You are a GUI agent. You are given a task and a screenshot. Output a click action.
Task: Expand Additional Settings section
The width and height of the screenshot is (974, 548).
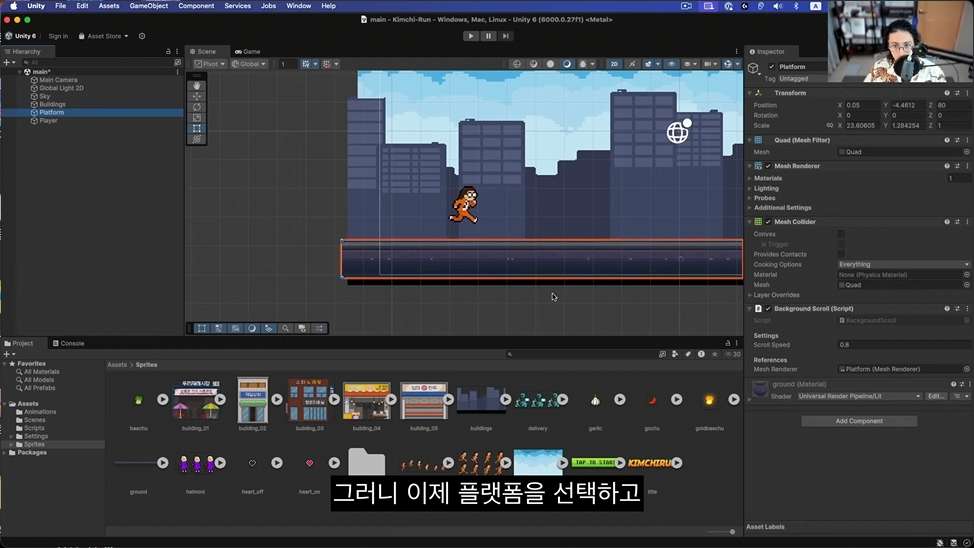point(750,208)
